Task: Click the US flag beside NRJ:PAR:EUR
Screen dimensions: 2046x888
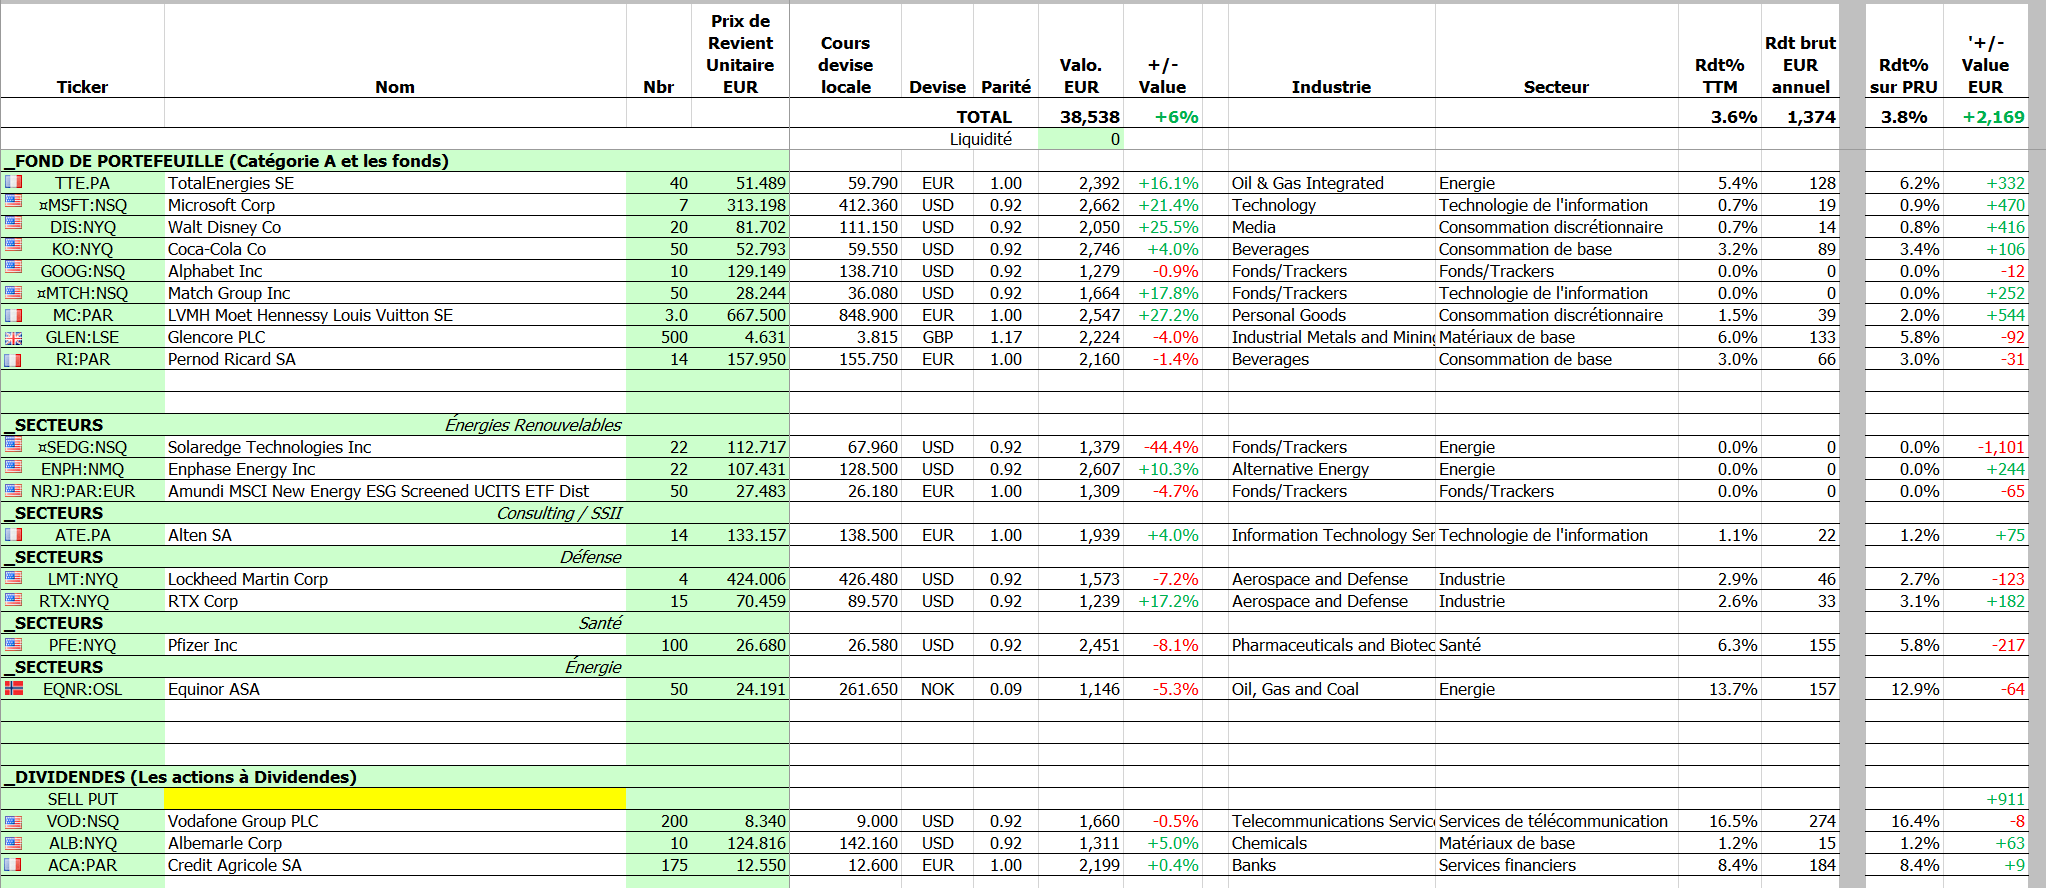Action: (x=13, y=490)
